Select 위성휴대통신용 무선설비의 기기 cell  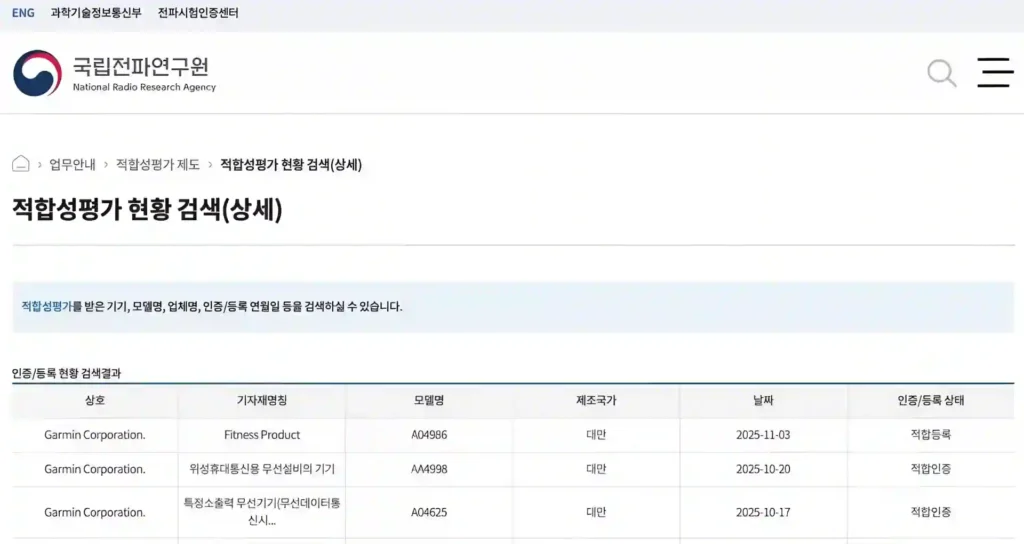[262, 469]
